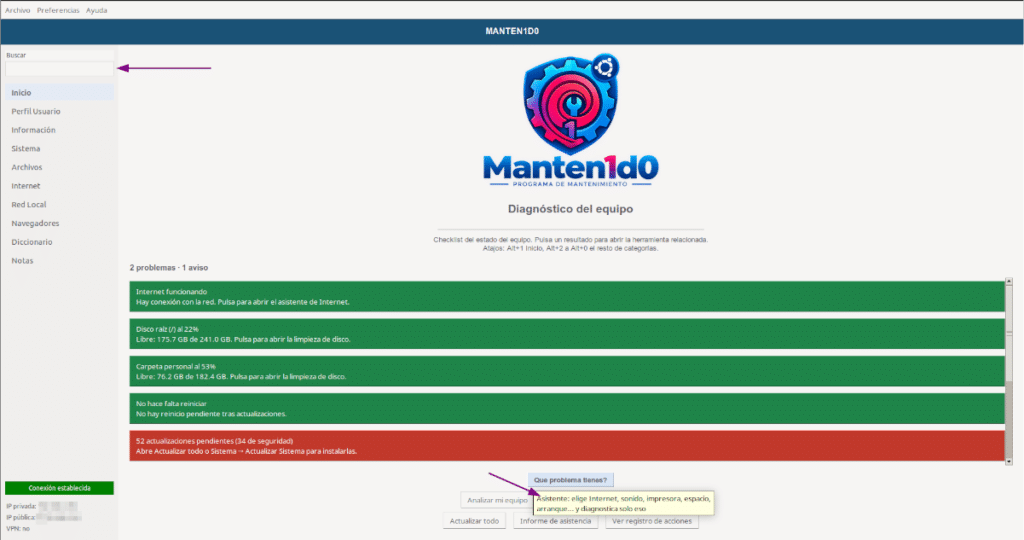Open the Notas category
Screen dimensions: 1024x540
59,261
